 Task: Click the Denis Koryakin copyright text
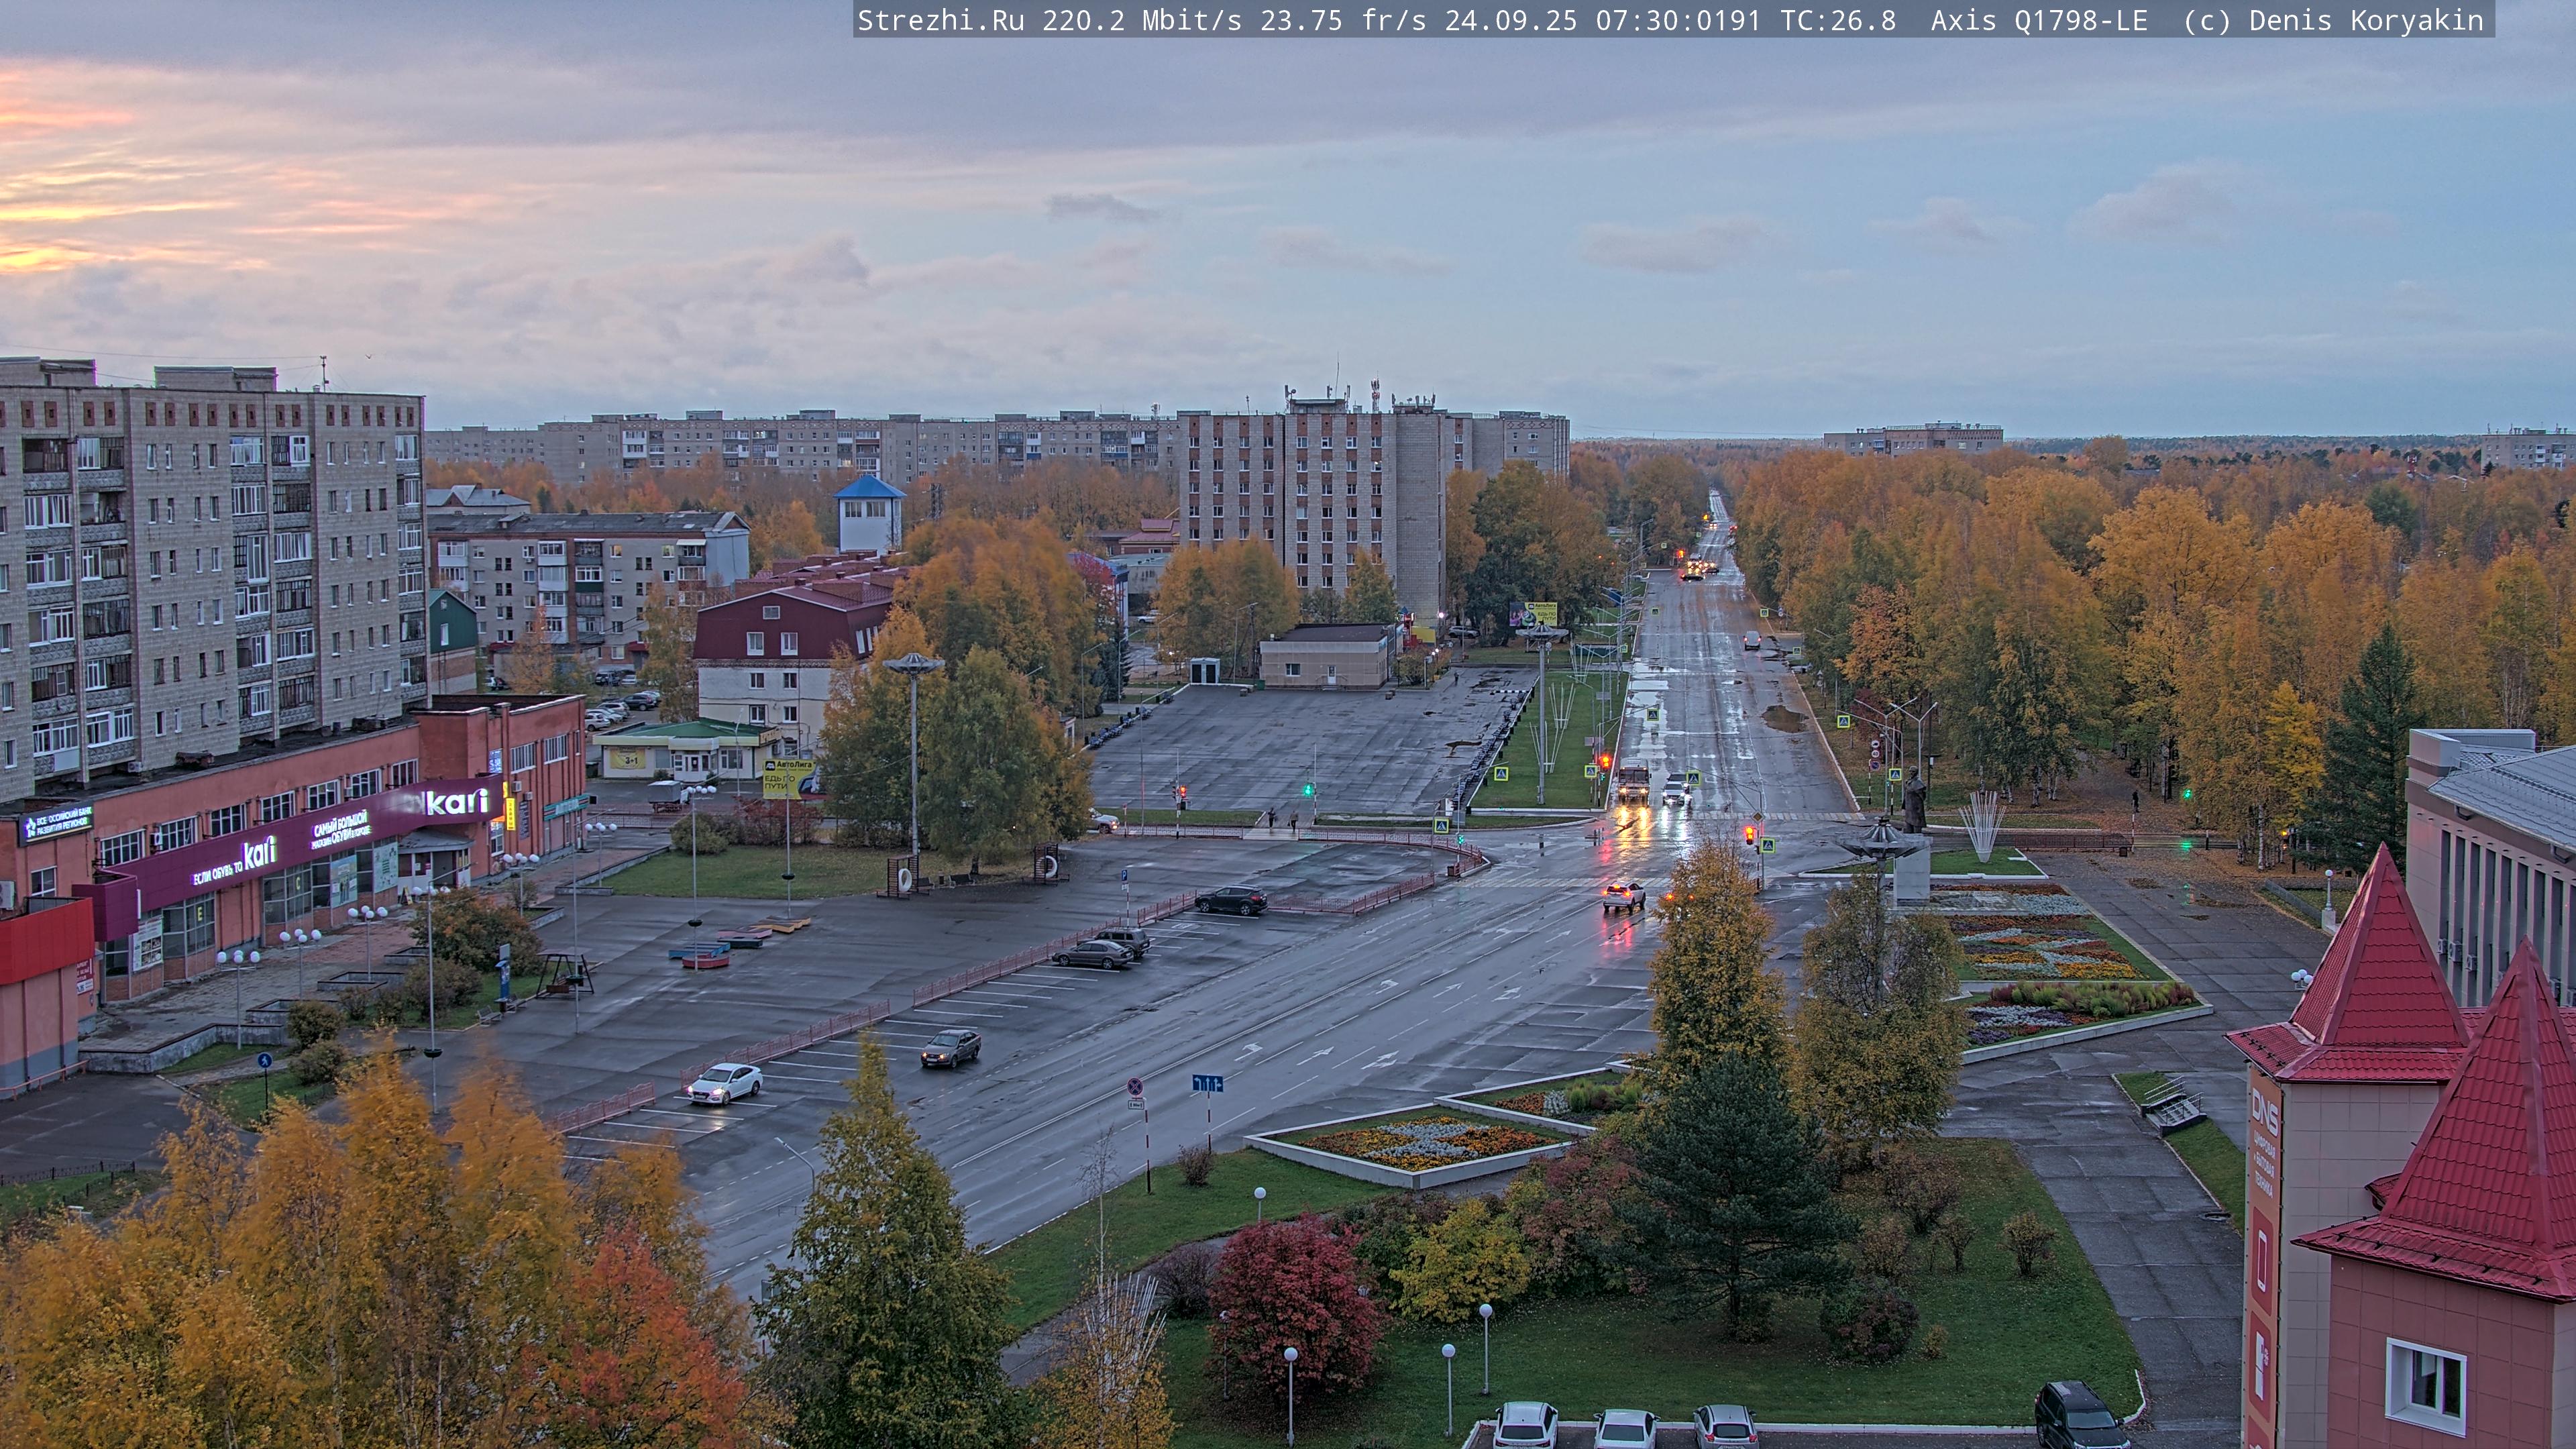click(2366, 21)
